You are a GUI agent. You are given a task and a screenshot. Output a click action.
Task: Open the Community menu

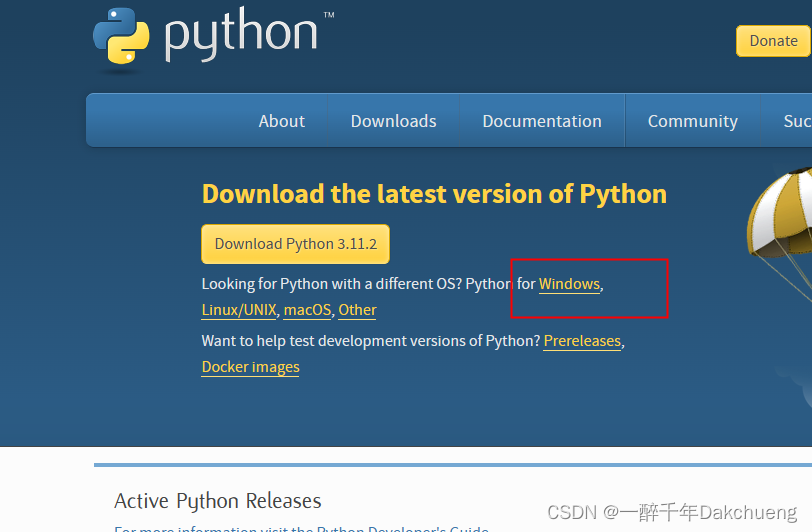pos(692,121)
